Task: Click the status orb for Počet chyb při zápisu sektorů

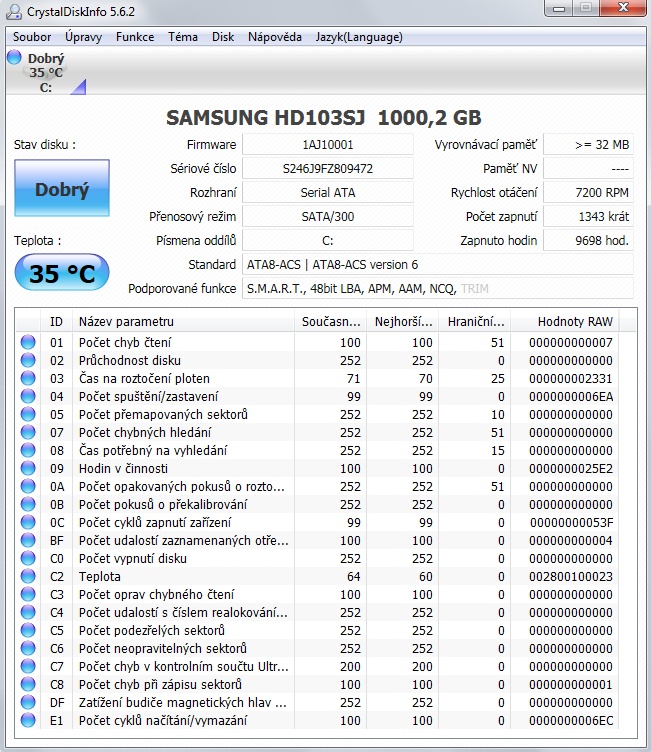Action: (28, 684)
